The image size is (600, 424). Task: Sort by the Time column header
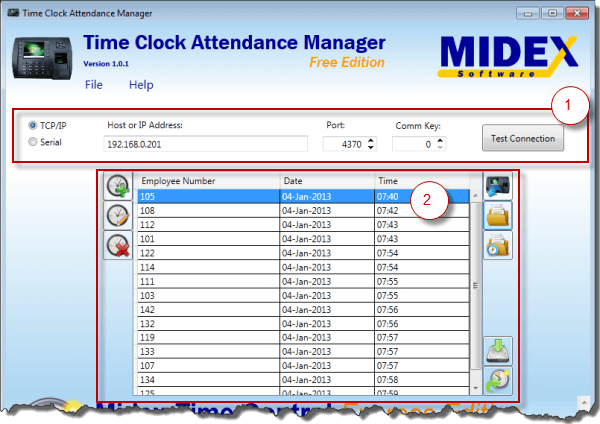422,181
